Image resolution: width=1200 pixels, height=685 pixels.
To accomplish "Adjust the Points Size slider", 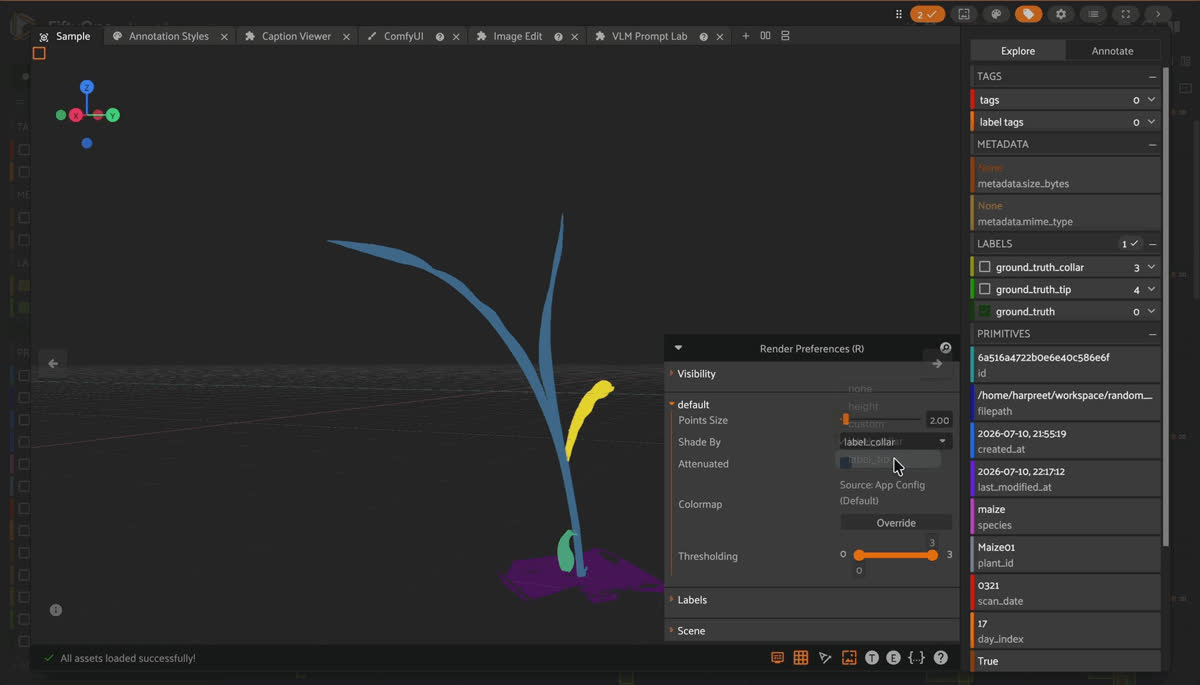I will [x=881, y=420].
